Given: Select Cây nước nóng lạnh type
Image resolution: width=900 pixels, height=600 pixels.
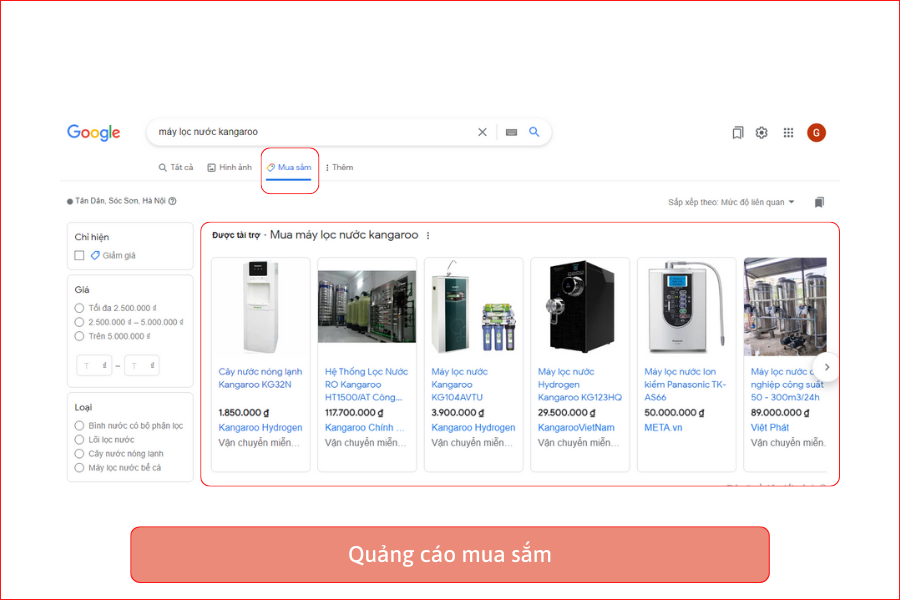Looking at the screenshot, I should pos(79,454).
